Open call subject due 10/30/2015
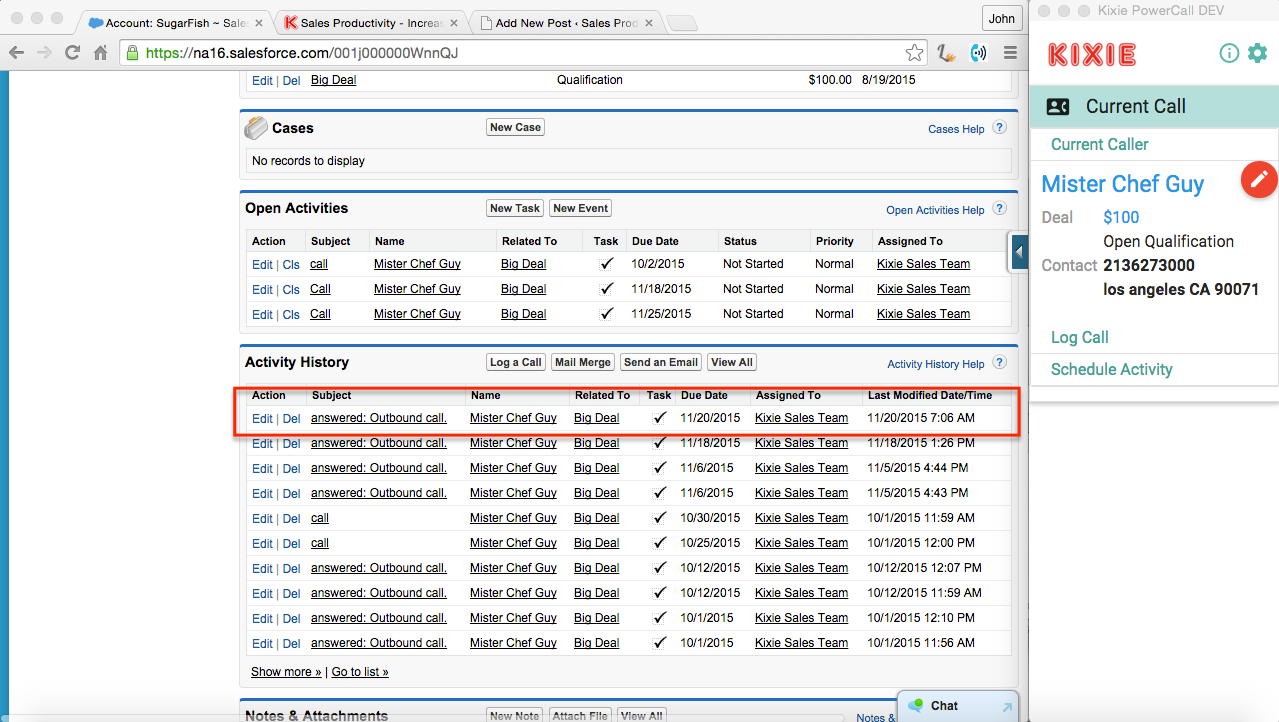Screen dimensions: 1279x722 point(320,518)
